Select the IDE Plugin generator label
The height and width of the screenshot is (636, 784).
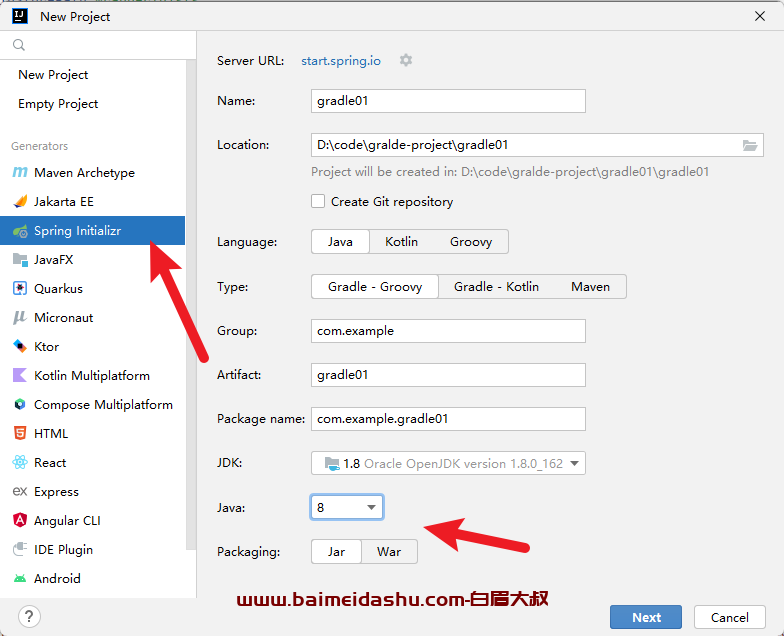pos(64,550)
